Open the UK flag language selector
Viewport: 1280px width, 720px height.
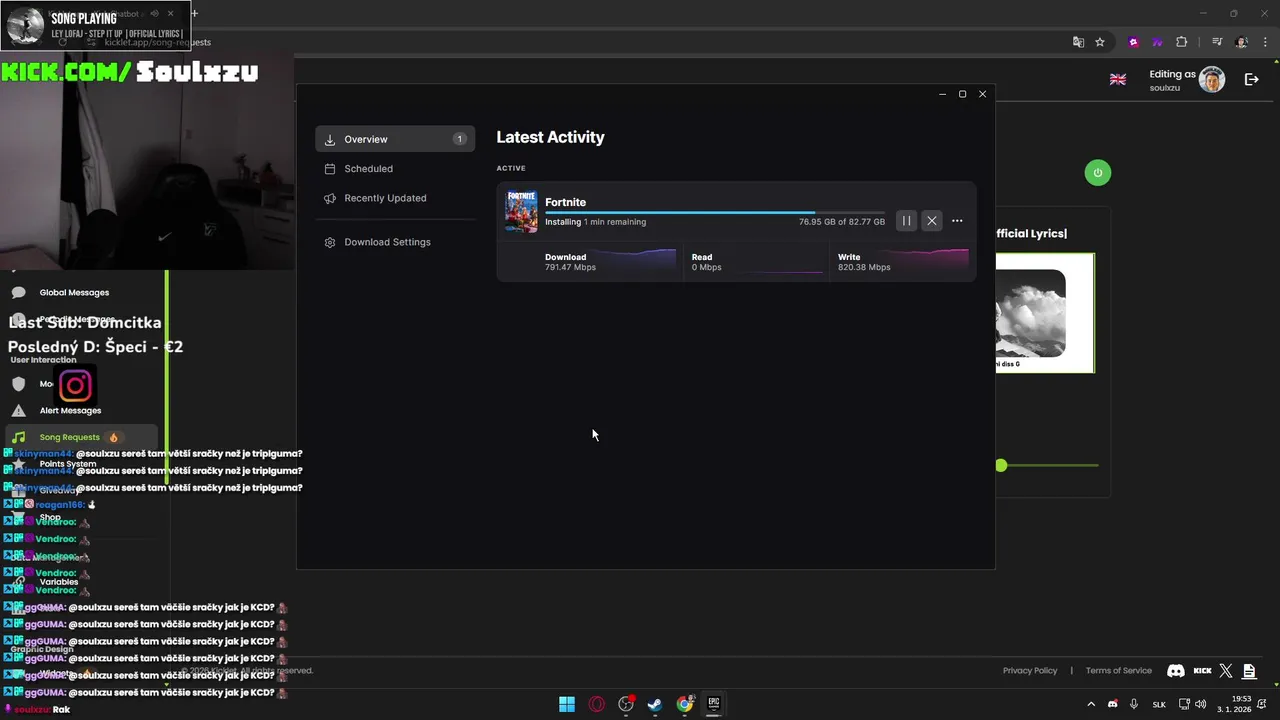(1118, 79)
